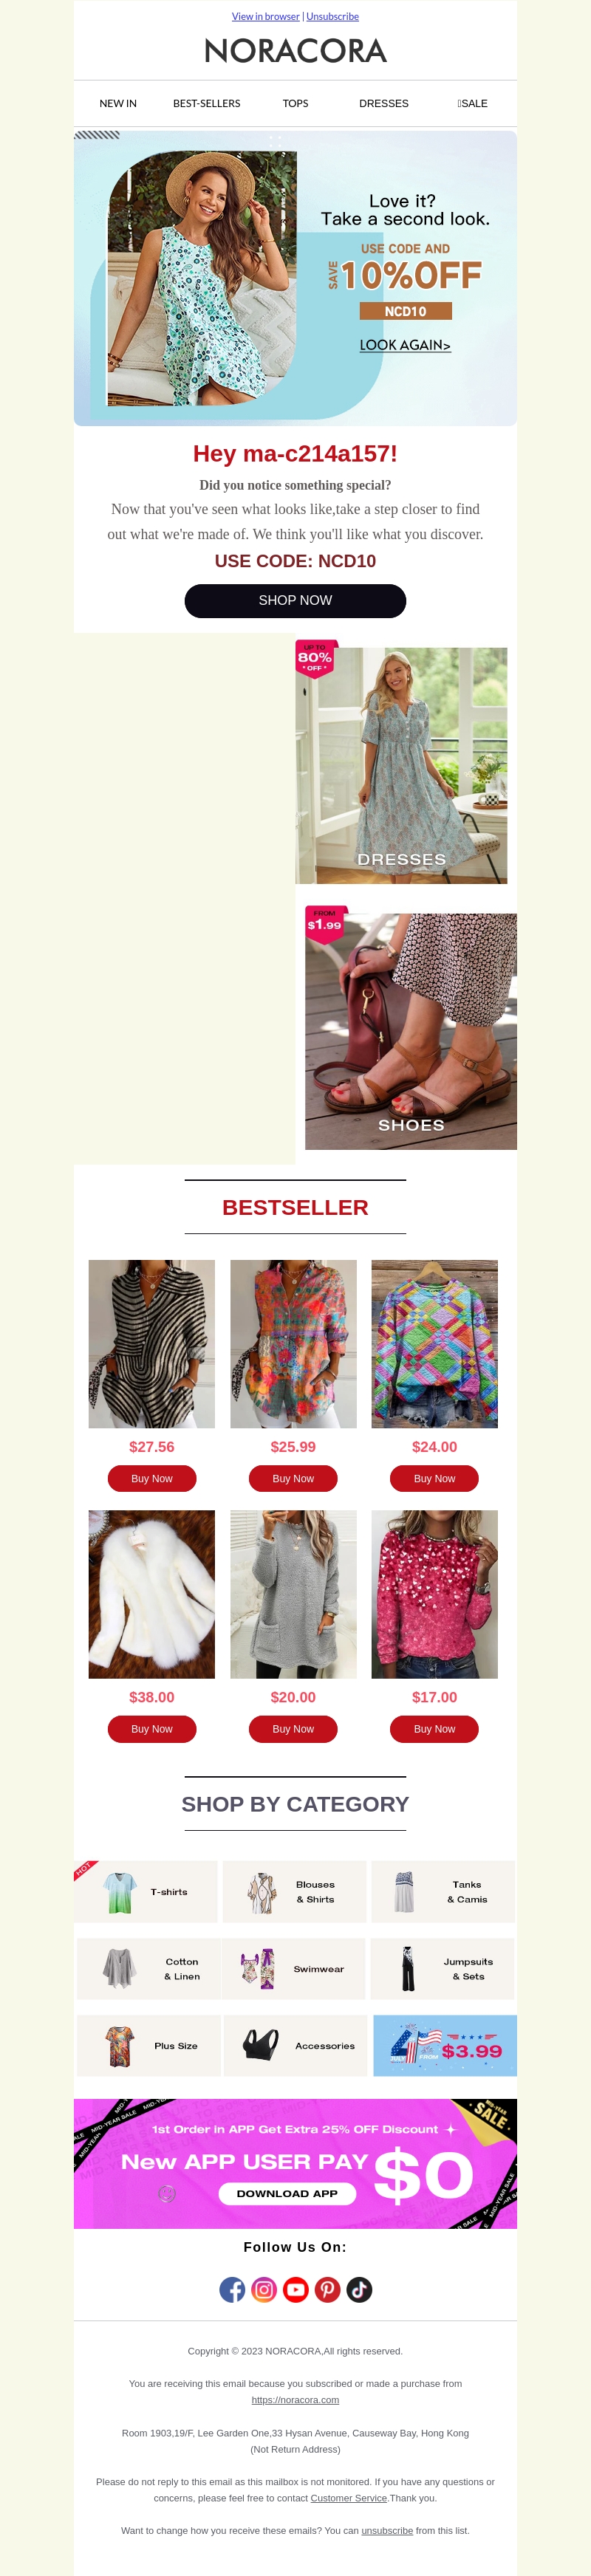The width and height of the screenshot is (591, 2576).
Task: Open the Pinterest social icon
Action: click(x=328, y=2289)
